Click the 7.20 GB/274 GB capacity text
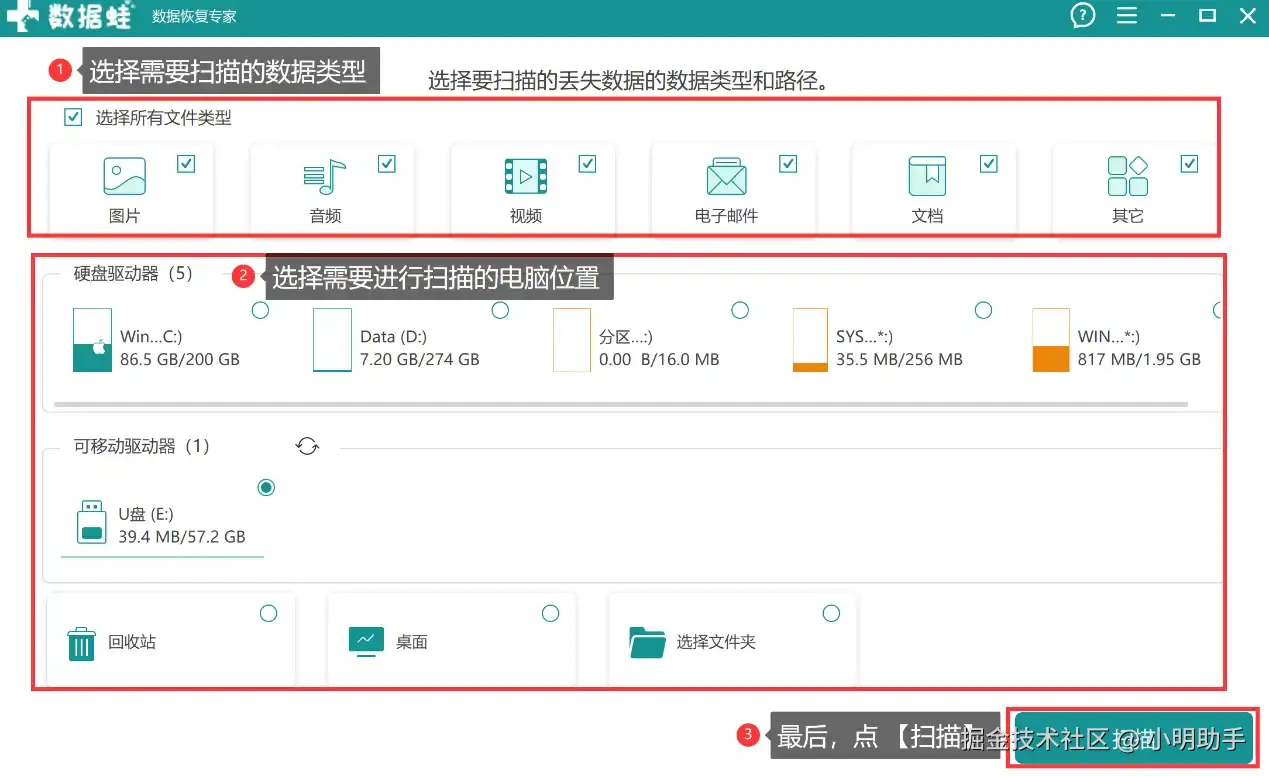 (x=420, y=359)
